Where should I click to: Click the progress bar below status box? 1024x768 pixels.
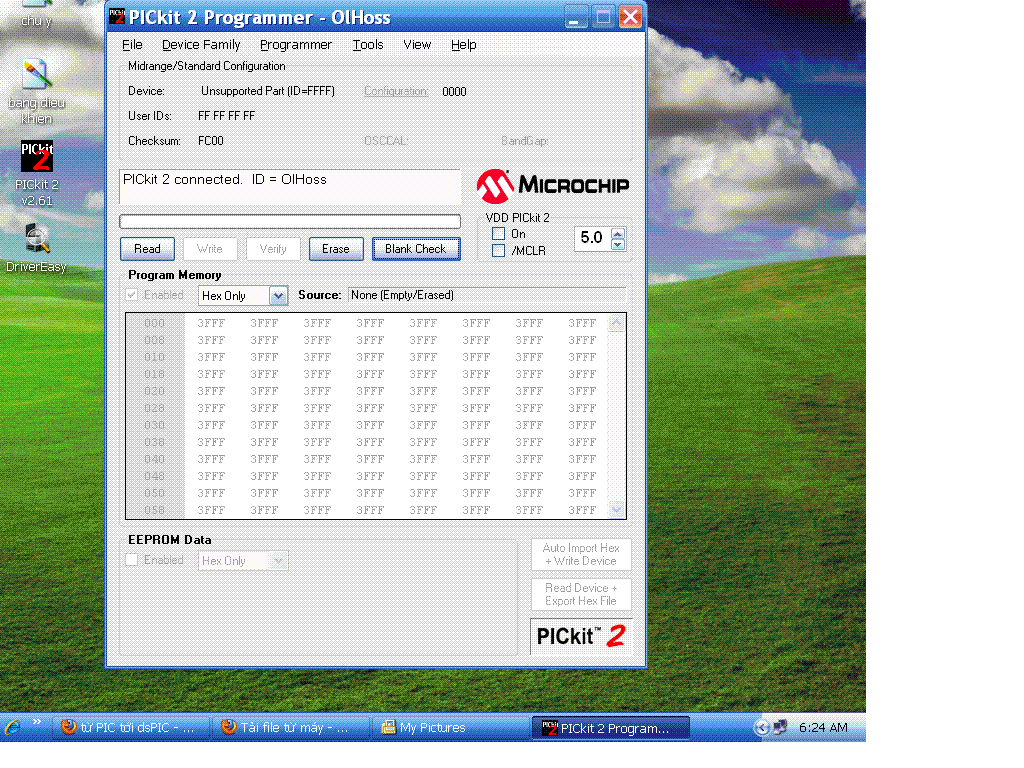pos(290,221)
